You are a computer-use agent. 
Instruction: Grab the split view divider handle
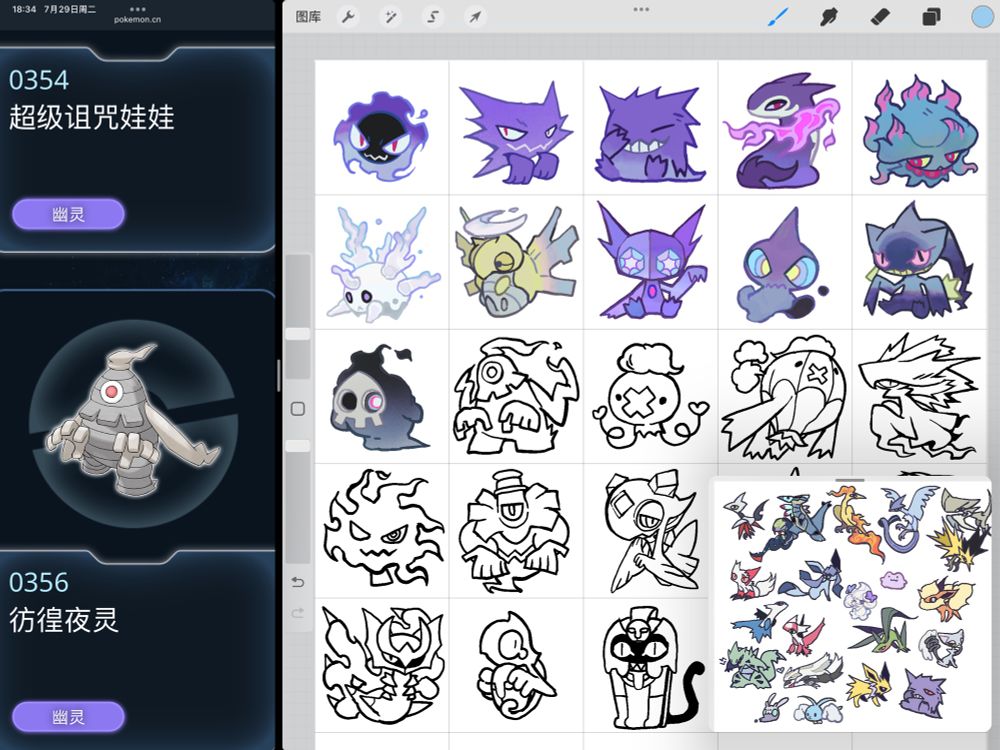[279, 375]
